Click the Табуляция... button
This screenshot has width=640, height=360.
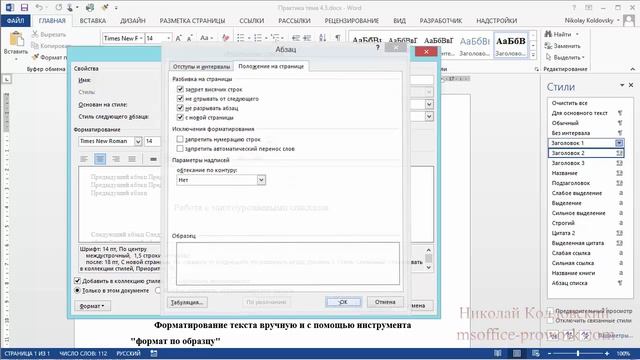(187, 302)
